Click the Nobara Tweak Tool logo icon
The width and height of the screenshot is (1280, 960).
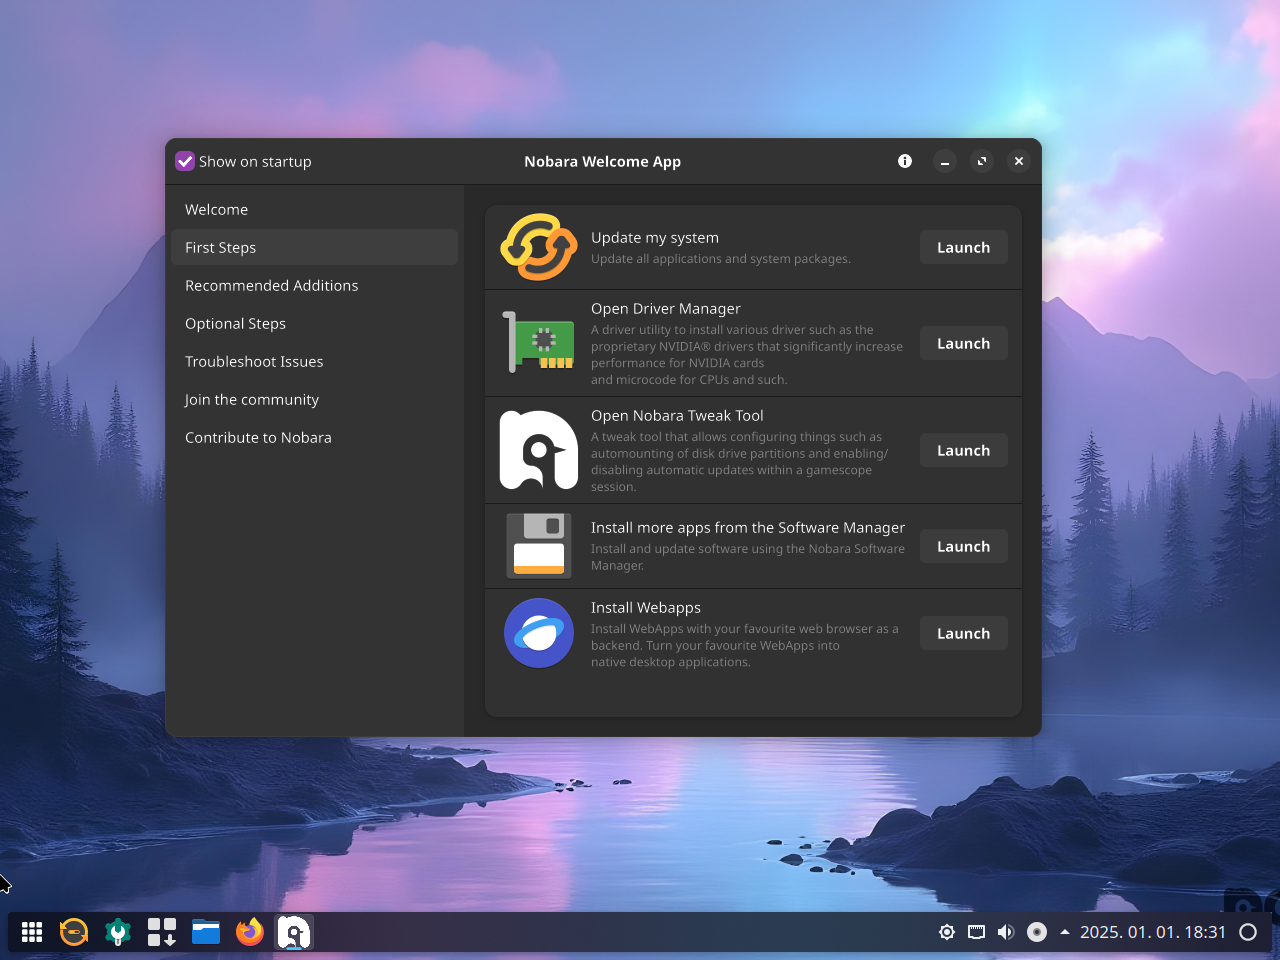tap(539, 450)
